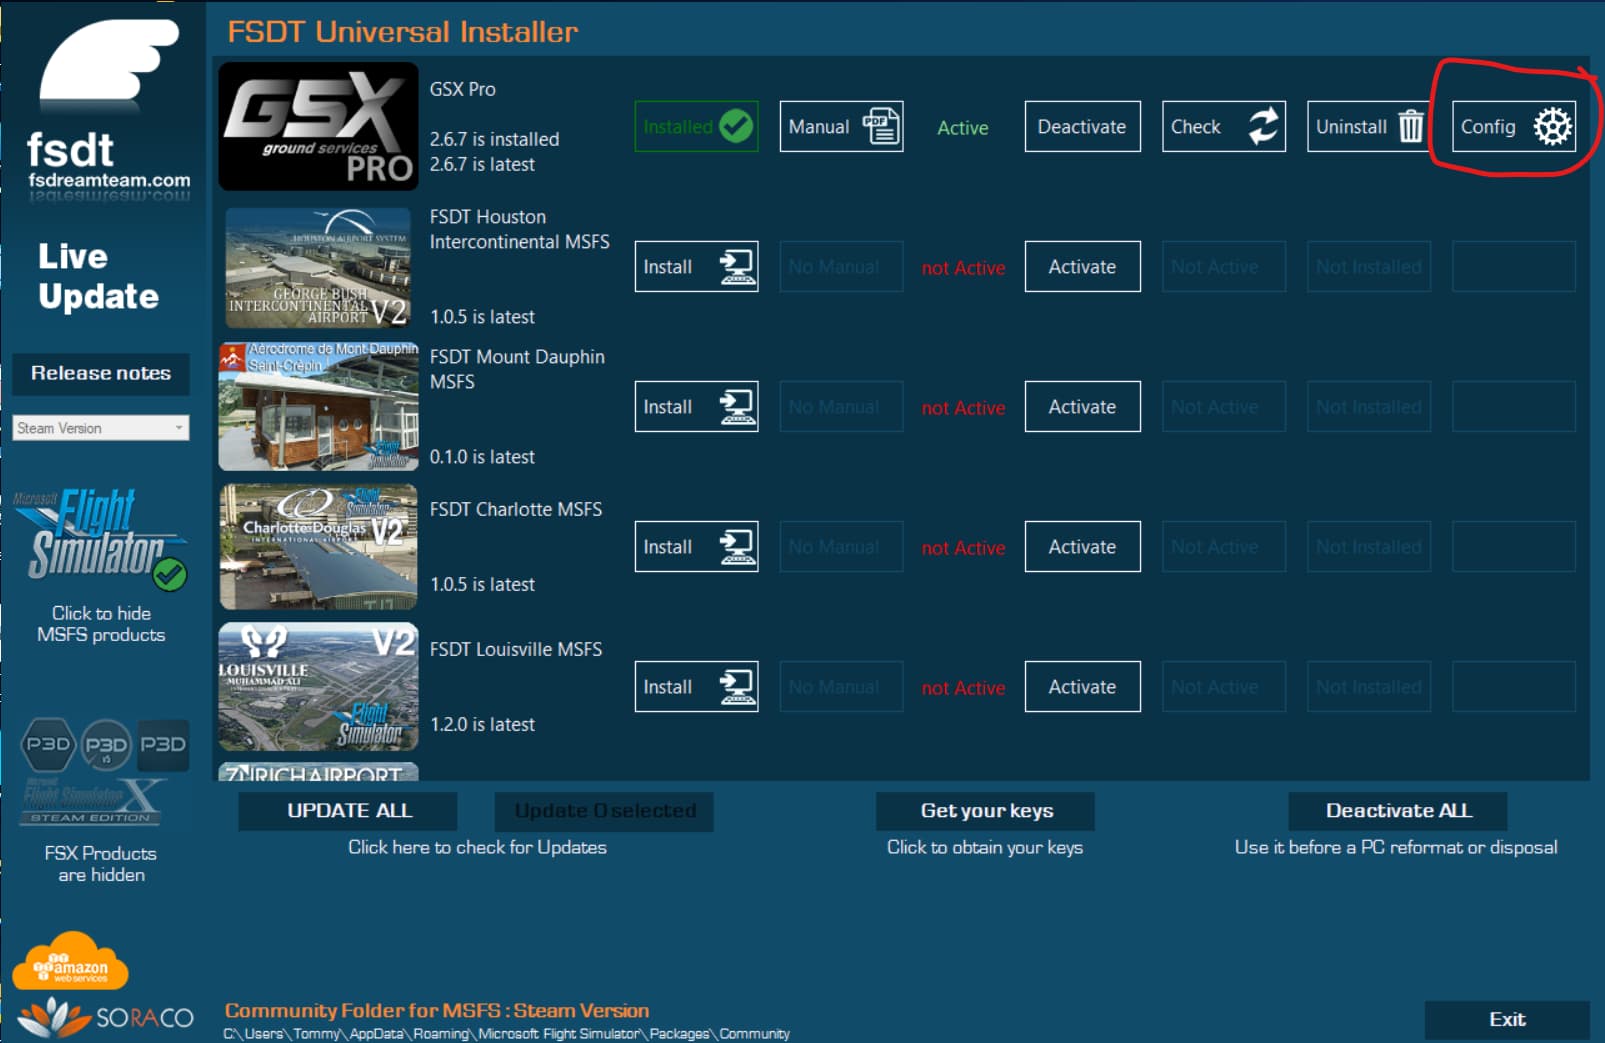Open the GSX Pro Manual

[841, 127]
